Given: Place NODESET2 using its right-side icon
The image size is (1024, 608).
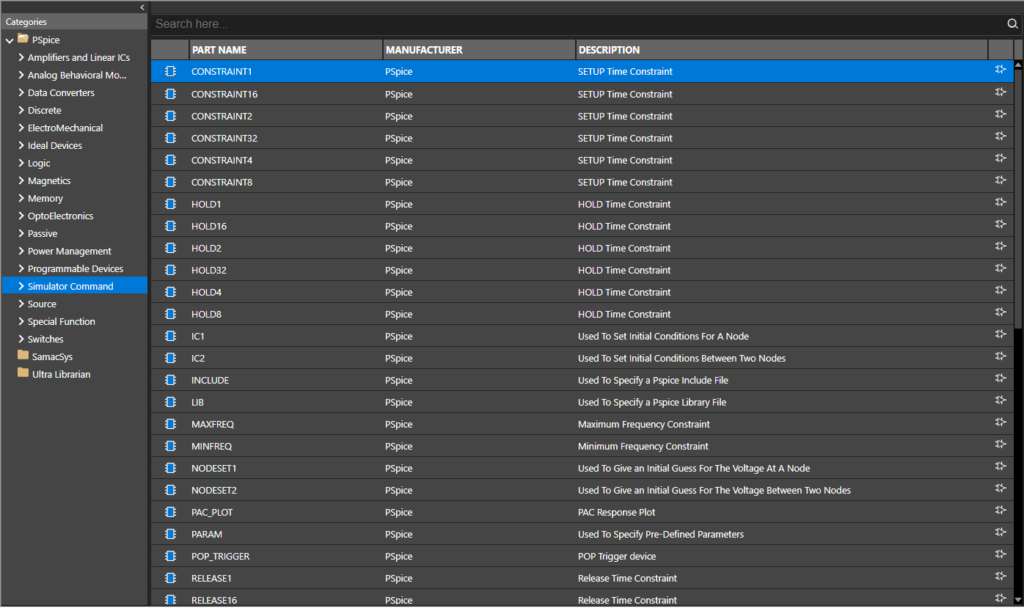Looking at the screenshot, I should [1000, 488].
